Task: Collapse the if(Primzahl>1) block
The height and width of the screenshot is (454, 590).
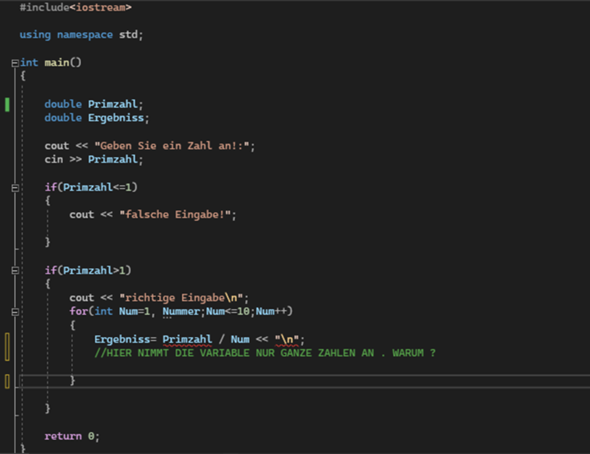Action: (15, 270)
